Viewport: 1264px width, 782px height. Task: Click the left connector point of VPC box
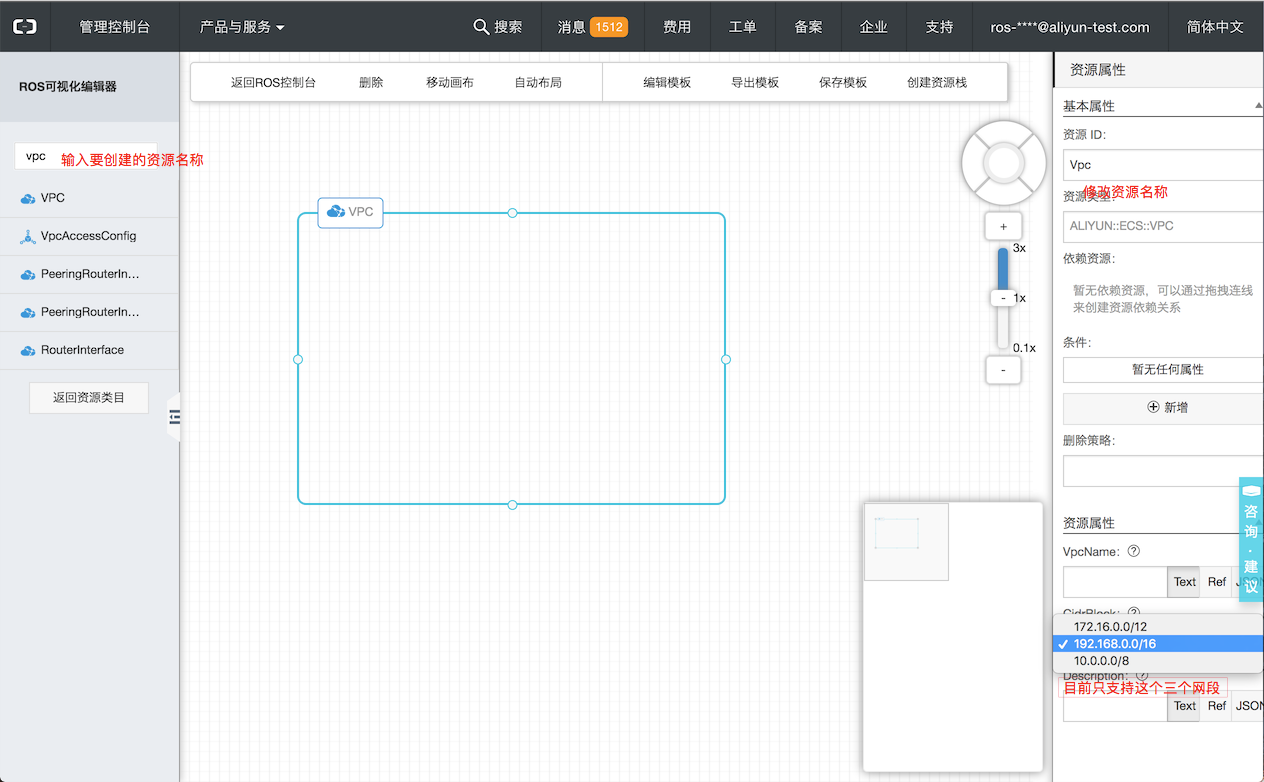coord(298,359)
